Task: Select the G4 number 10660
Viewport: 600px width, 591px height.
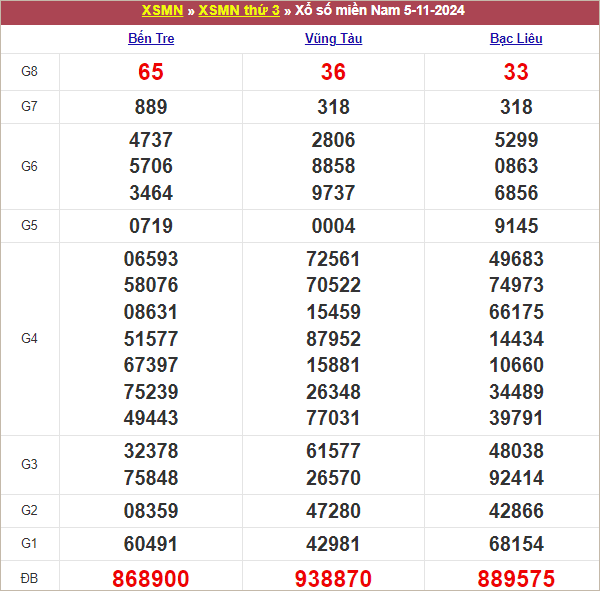Action: coord(516,365)
